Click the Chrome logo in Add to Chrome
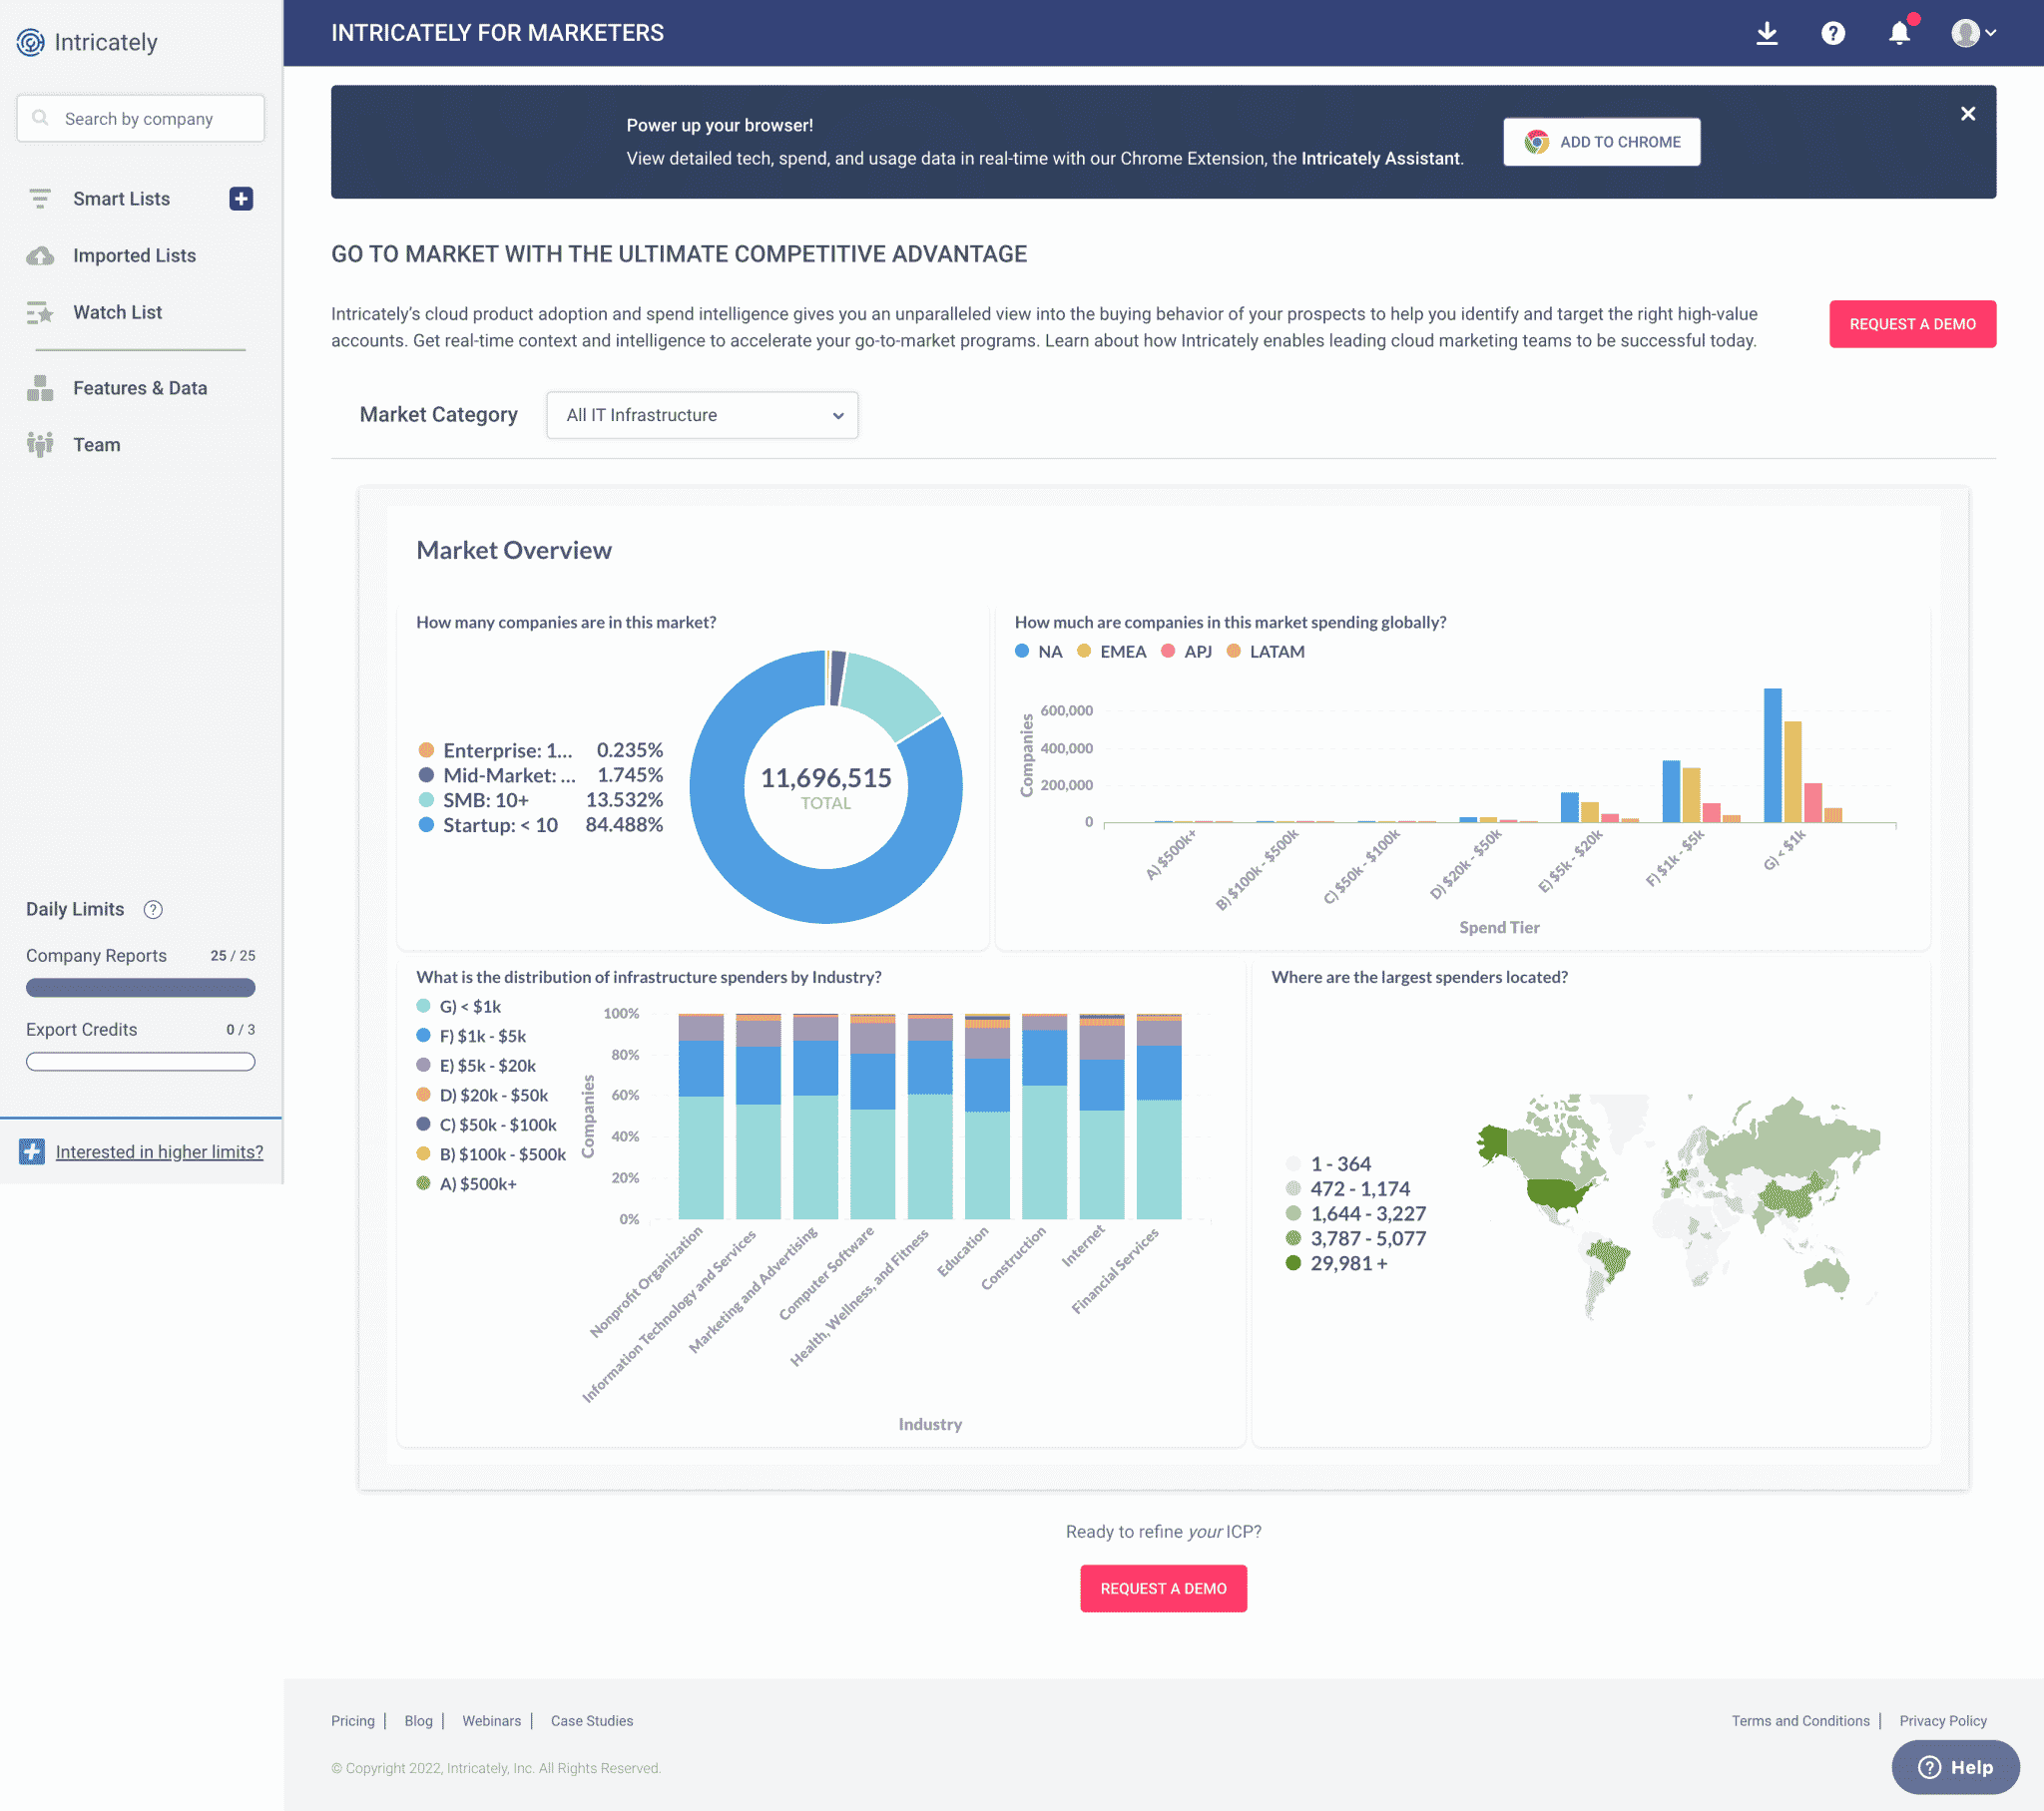2044x1811 pixels. click(1537, 142)
